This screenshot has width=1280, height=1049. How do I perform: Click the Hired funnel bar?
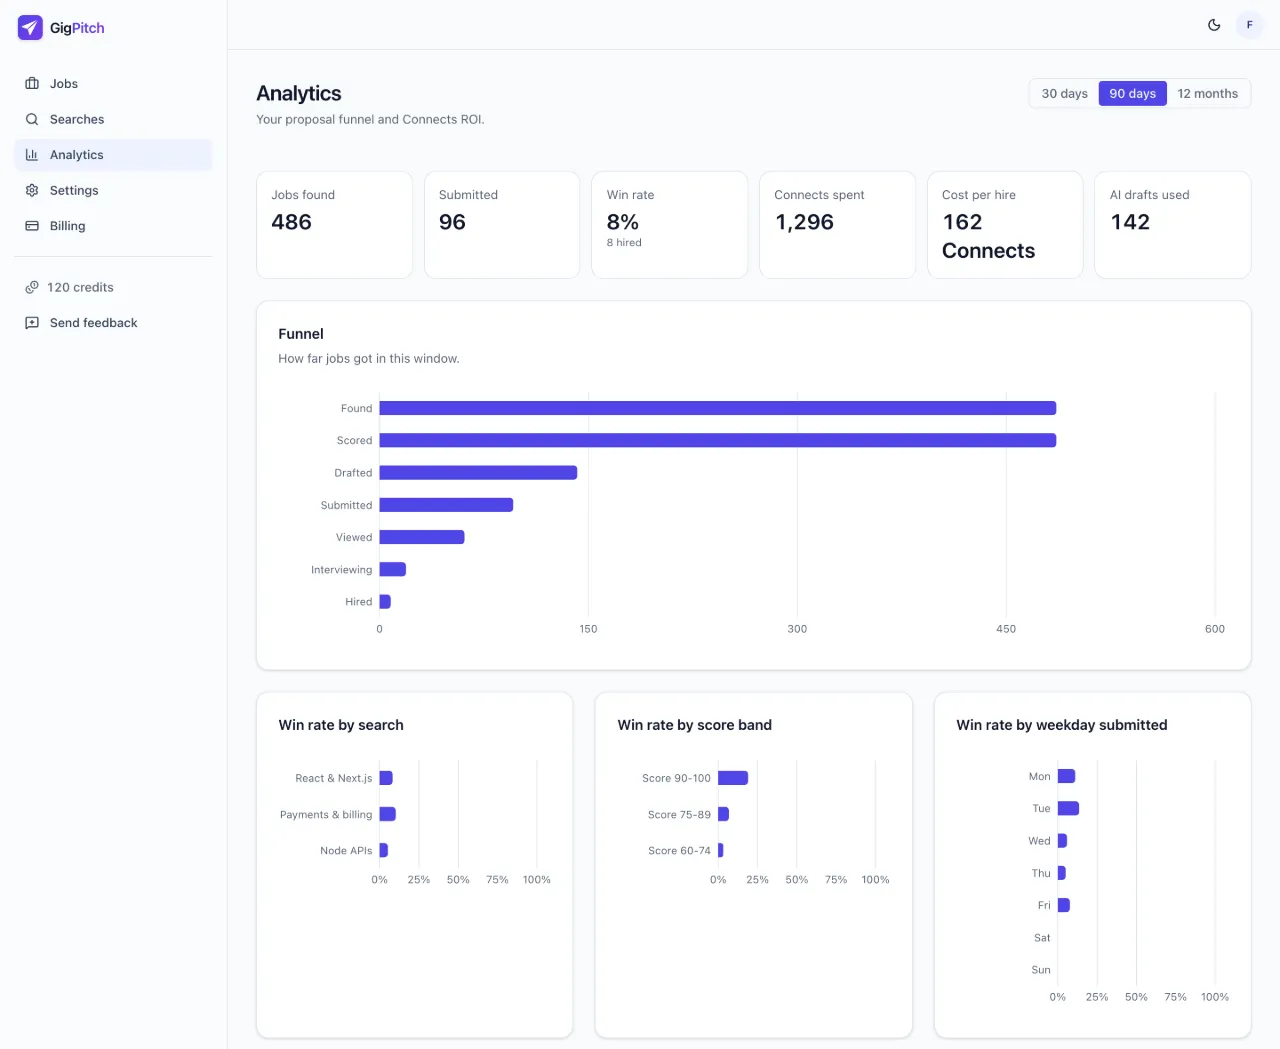pyautogui.click(x=385, y=602)
